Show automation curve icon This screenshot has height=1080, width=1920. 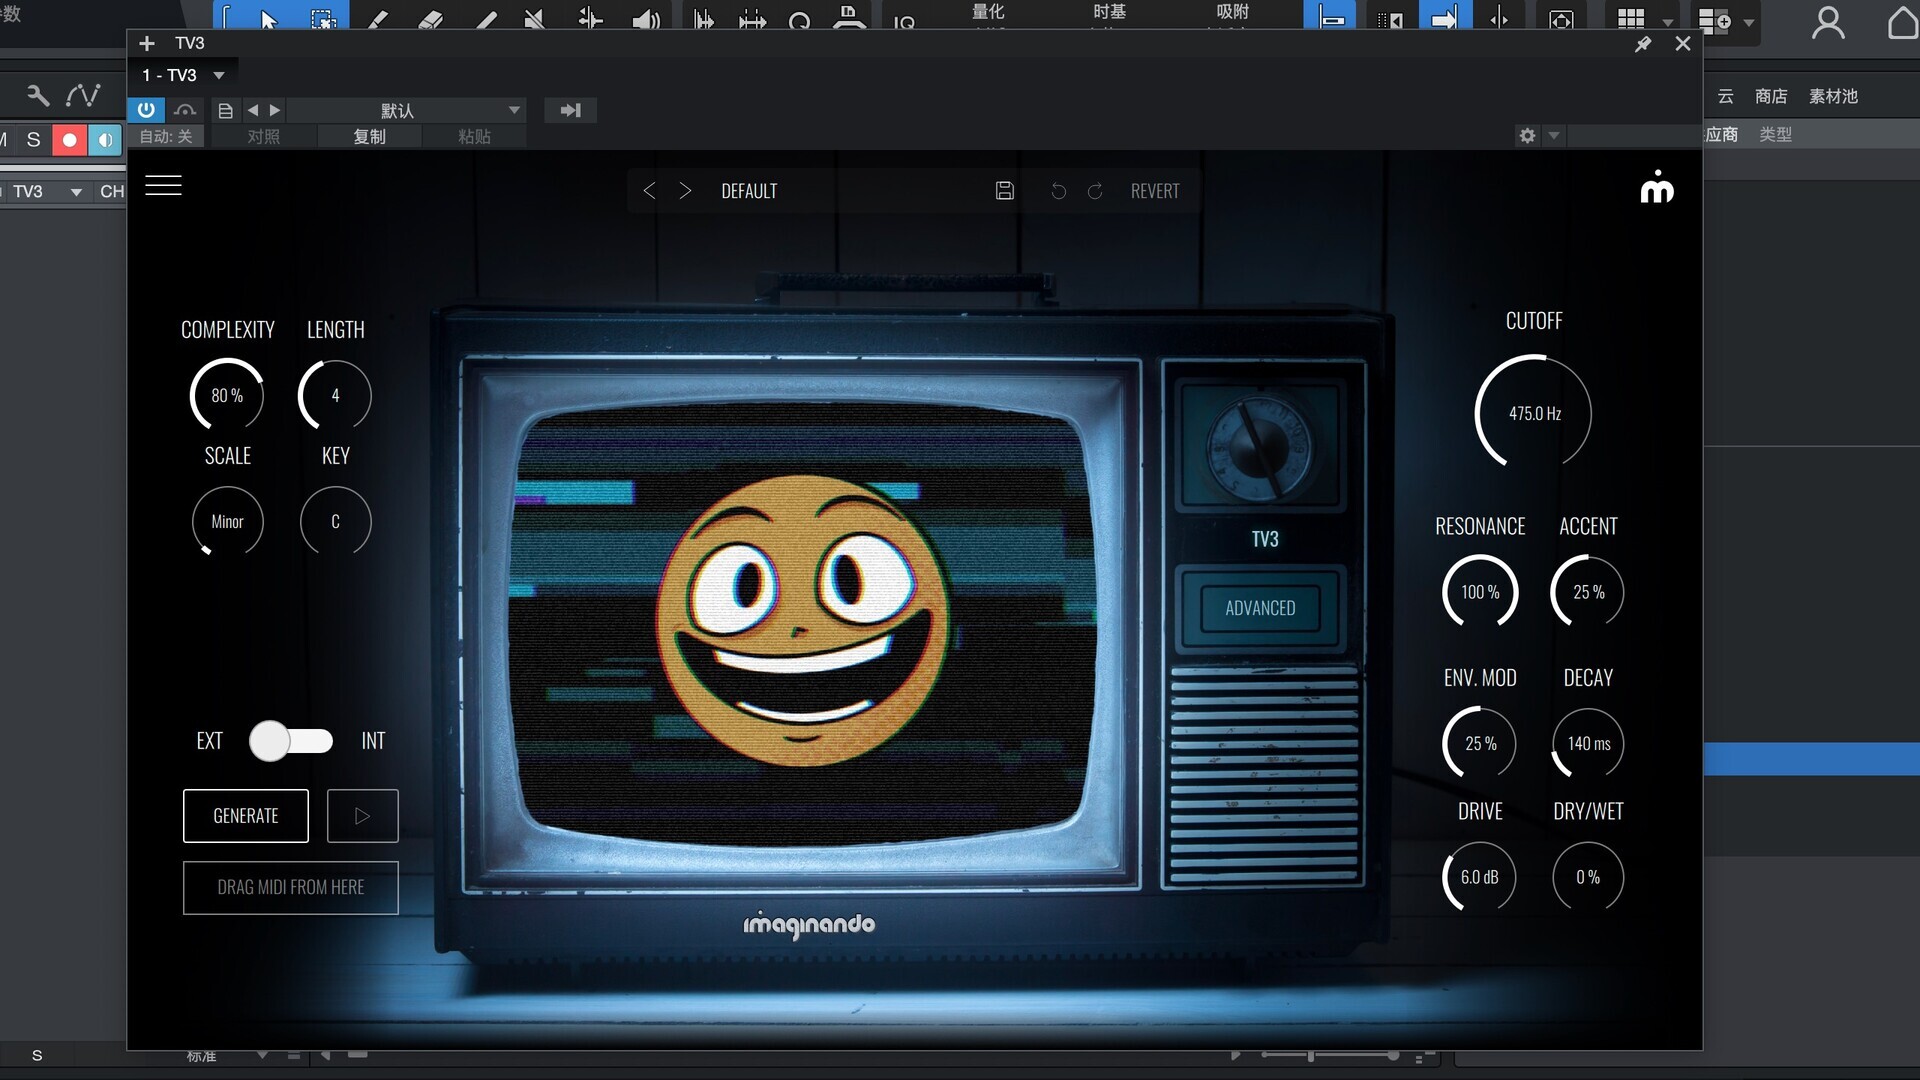(x=83, y=95)
